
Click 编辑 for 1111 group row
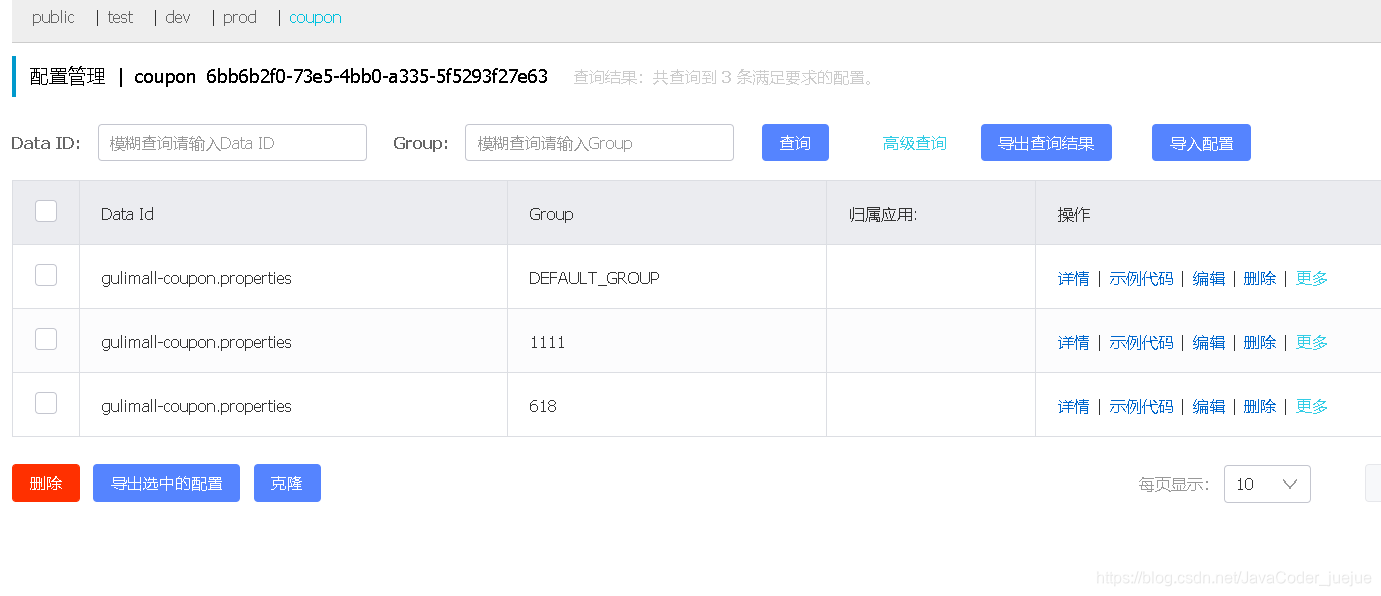pos(1208,342)
